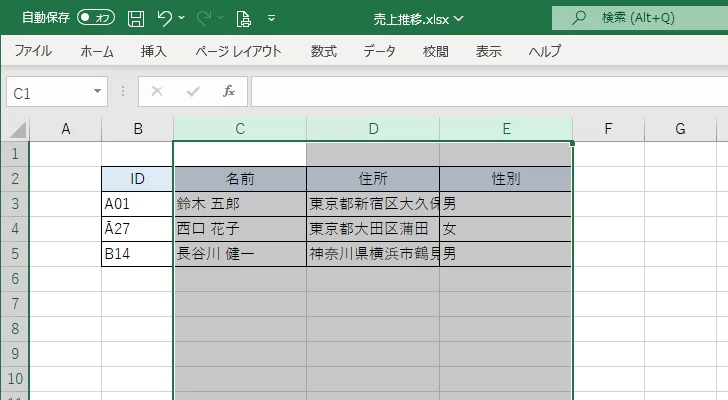Select row 6 header
Image resolution: width=728 pixels, height=400 pixels.
(15, 279)
